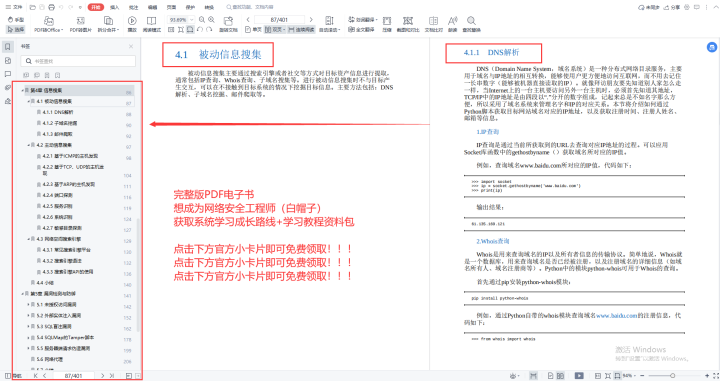The width and height of the screenshot is (720, 381).
Task: Open the thumbnail panel icon in left sidebar
Action: (x=7, y=61)
